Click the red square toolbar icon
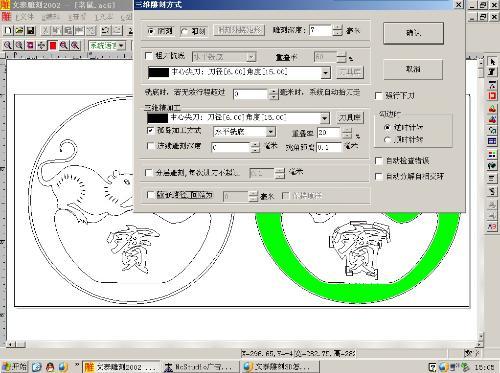This screenshot has width=500, height=373. point(53,45)
